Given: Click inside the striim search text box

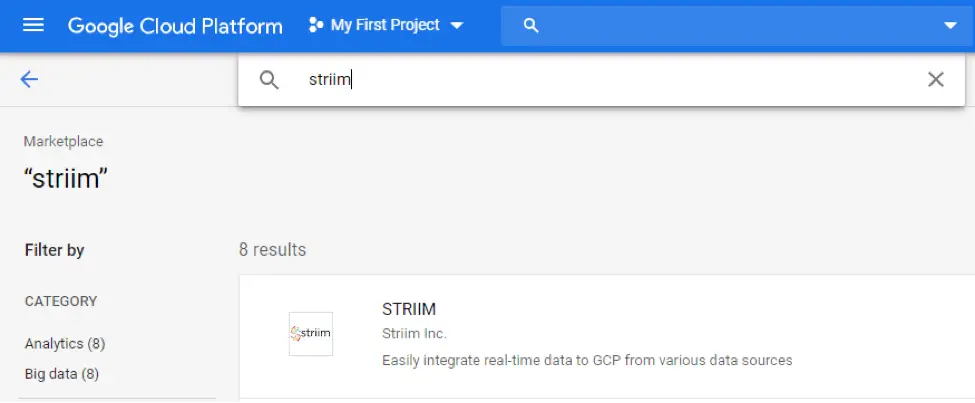Looking at the screenshot, I should 600,80.
